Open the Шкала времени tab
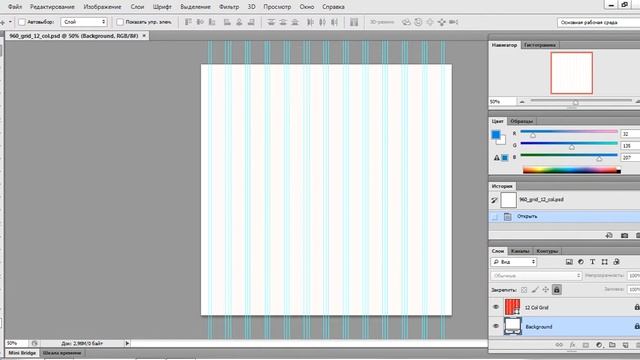The image size is (640, 360). pos(62,353)
